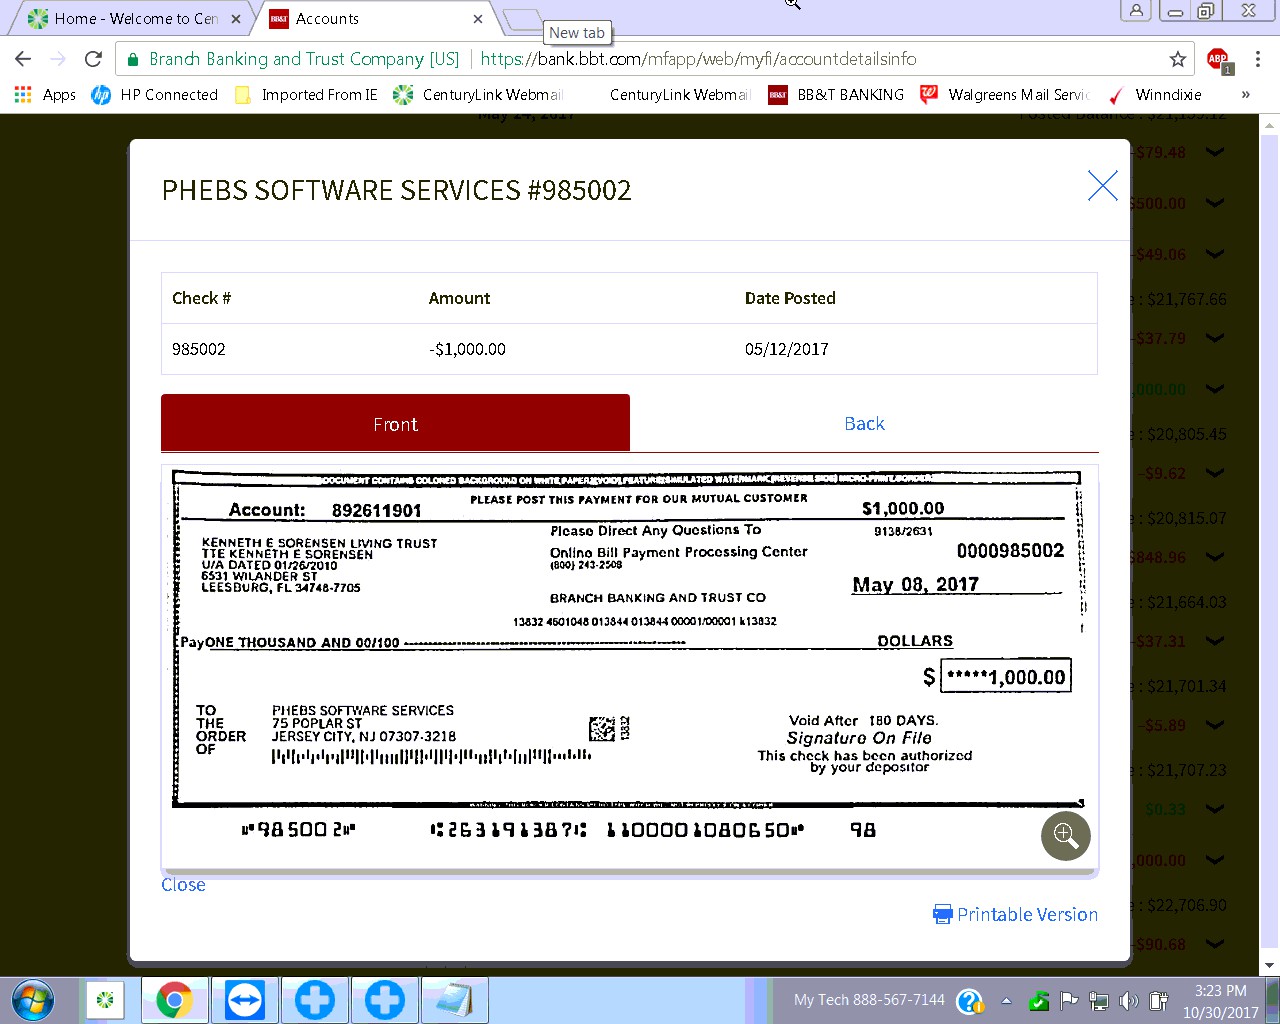Open the Printable Version link
Viewport: 1280px width, 1024px height.
(1027, 914)
